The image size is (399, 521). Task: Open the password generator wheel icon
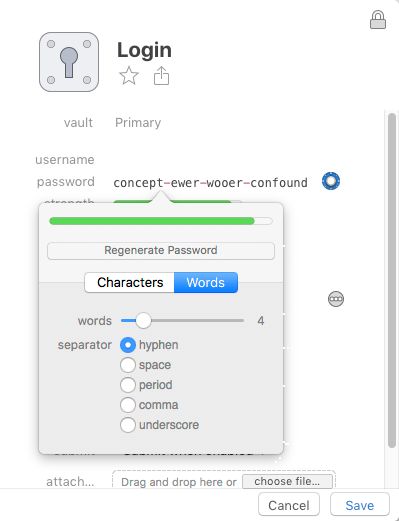tap(331, 181)
